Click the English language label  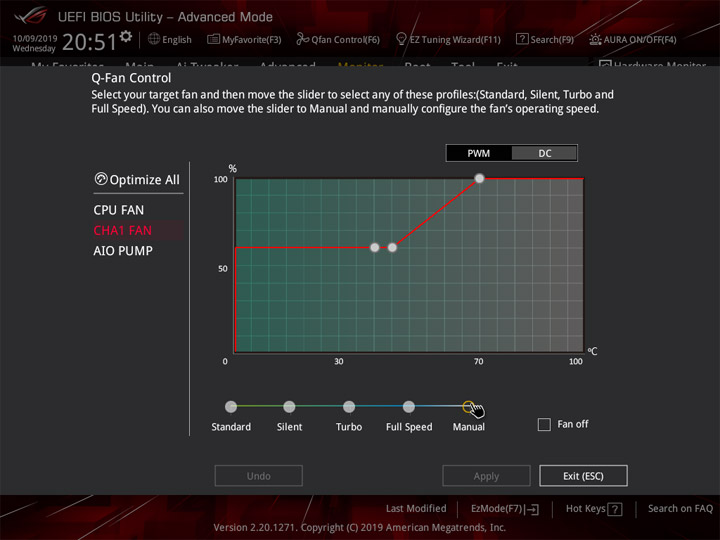(177, 39)
